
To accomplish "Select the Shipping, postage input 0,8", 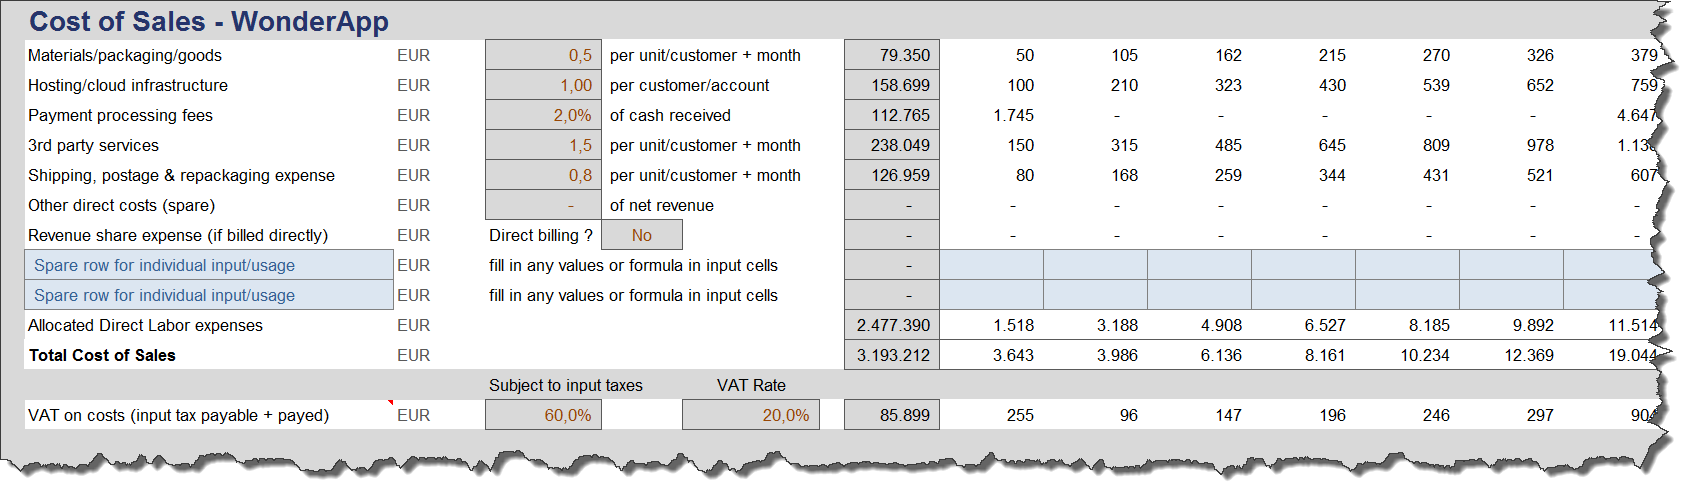I will click(x=543, y=175).
